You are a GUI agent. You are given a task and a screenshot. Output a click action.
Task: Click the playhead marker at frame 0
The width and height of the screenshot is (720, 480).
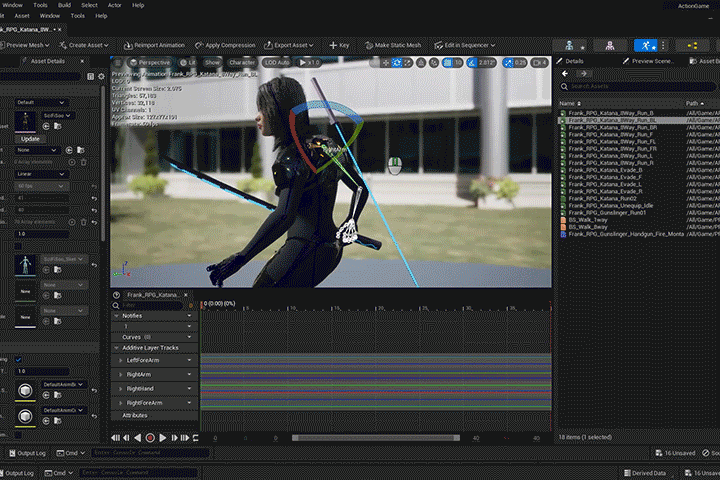202,304
